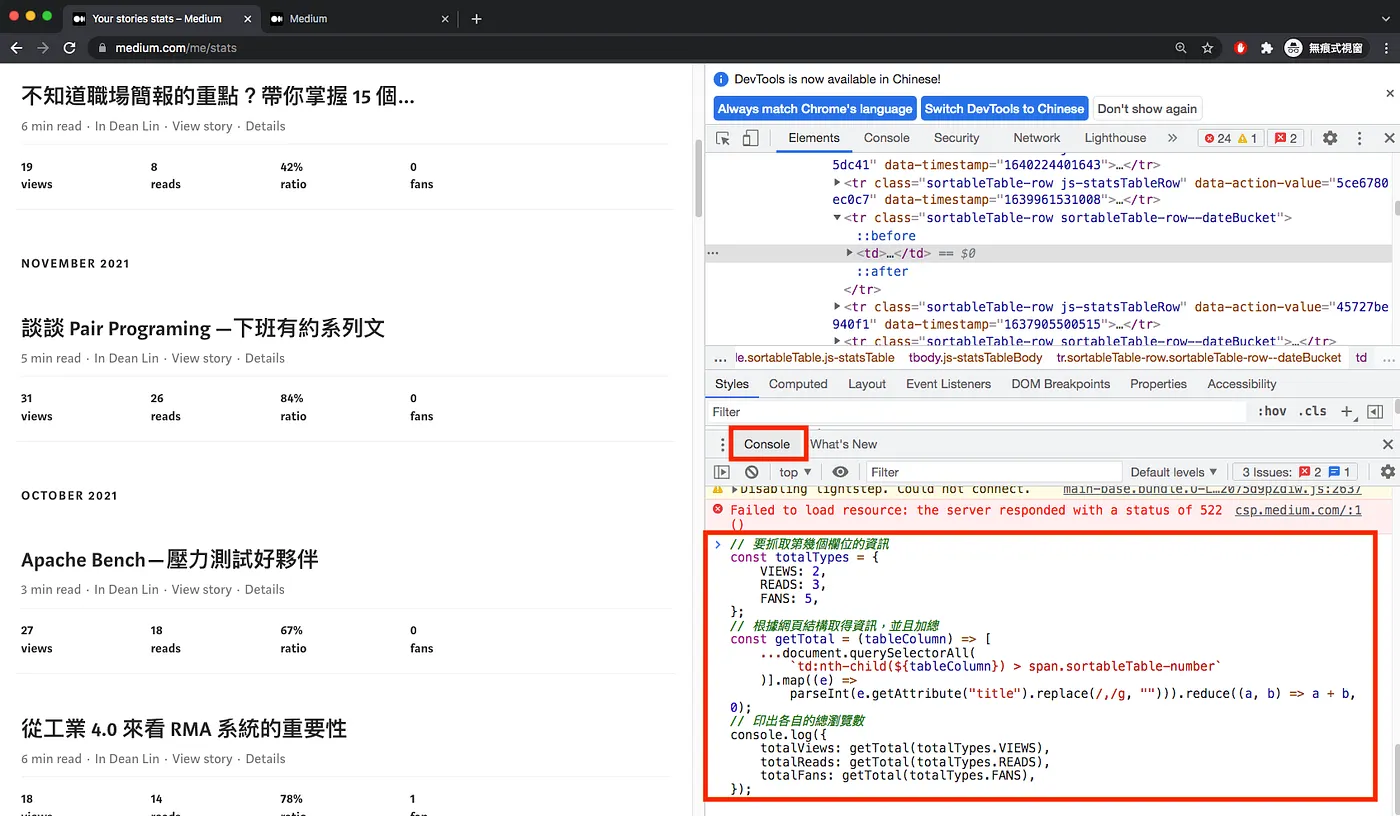This screenshot has width=1400, height=816.
Task: Open the DevTools three-dot customize menu
Action: tap(1359, 138)
